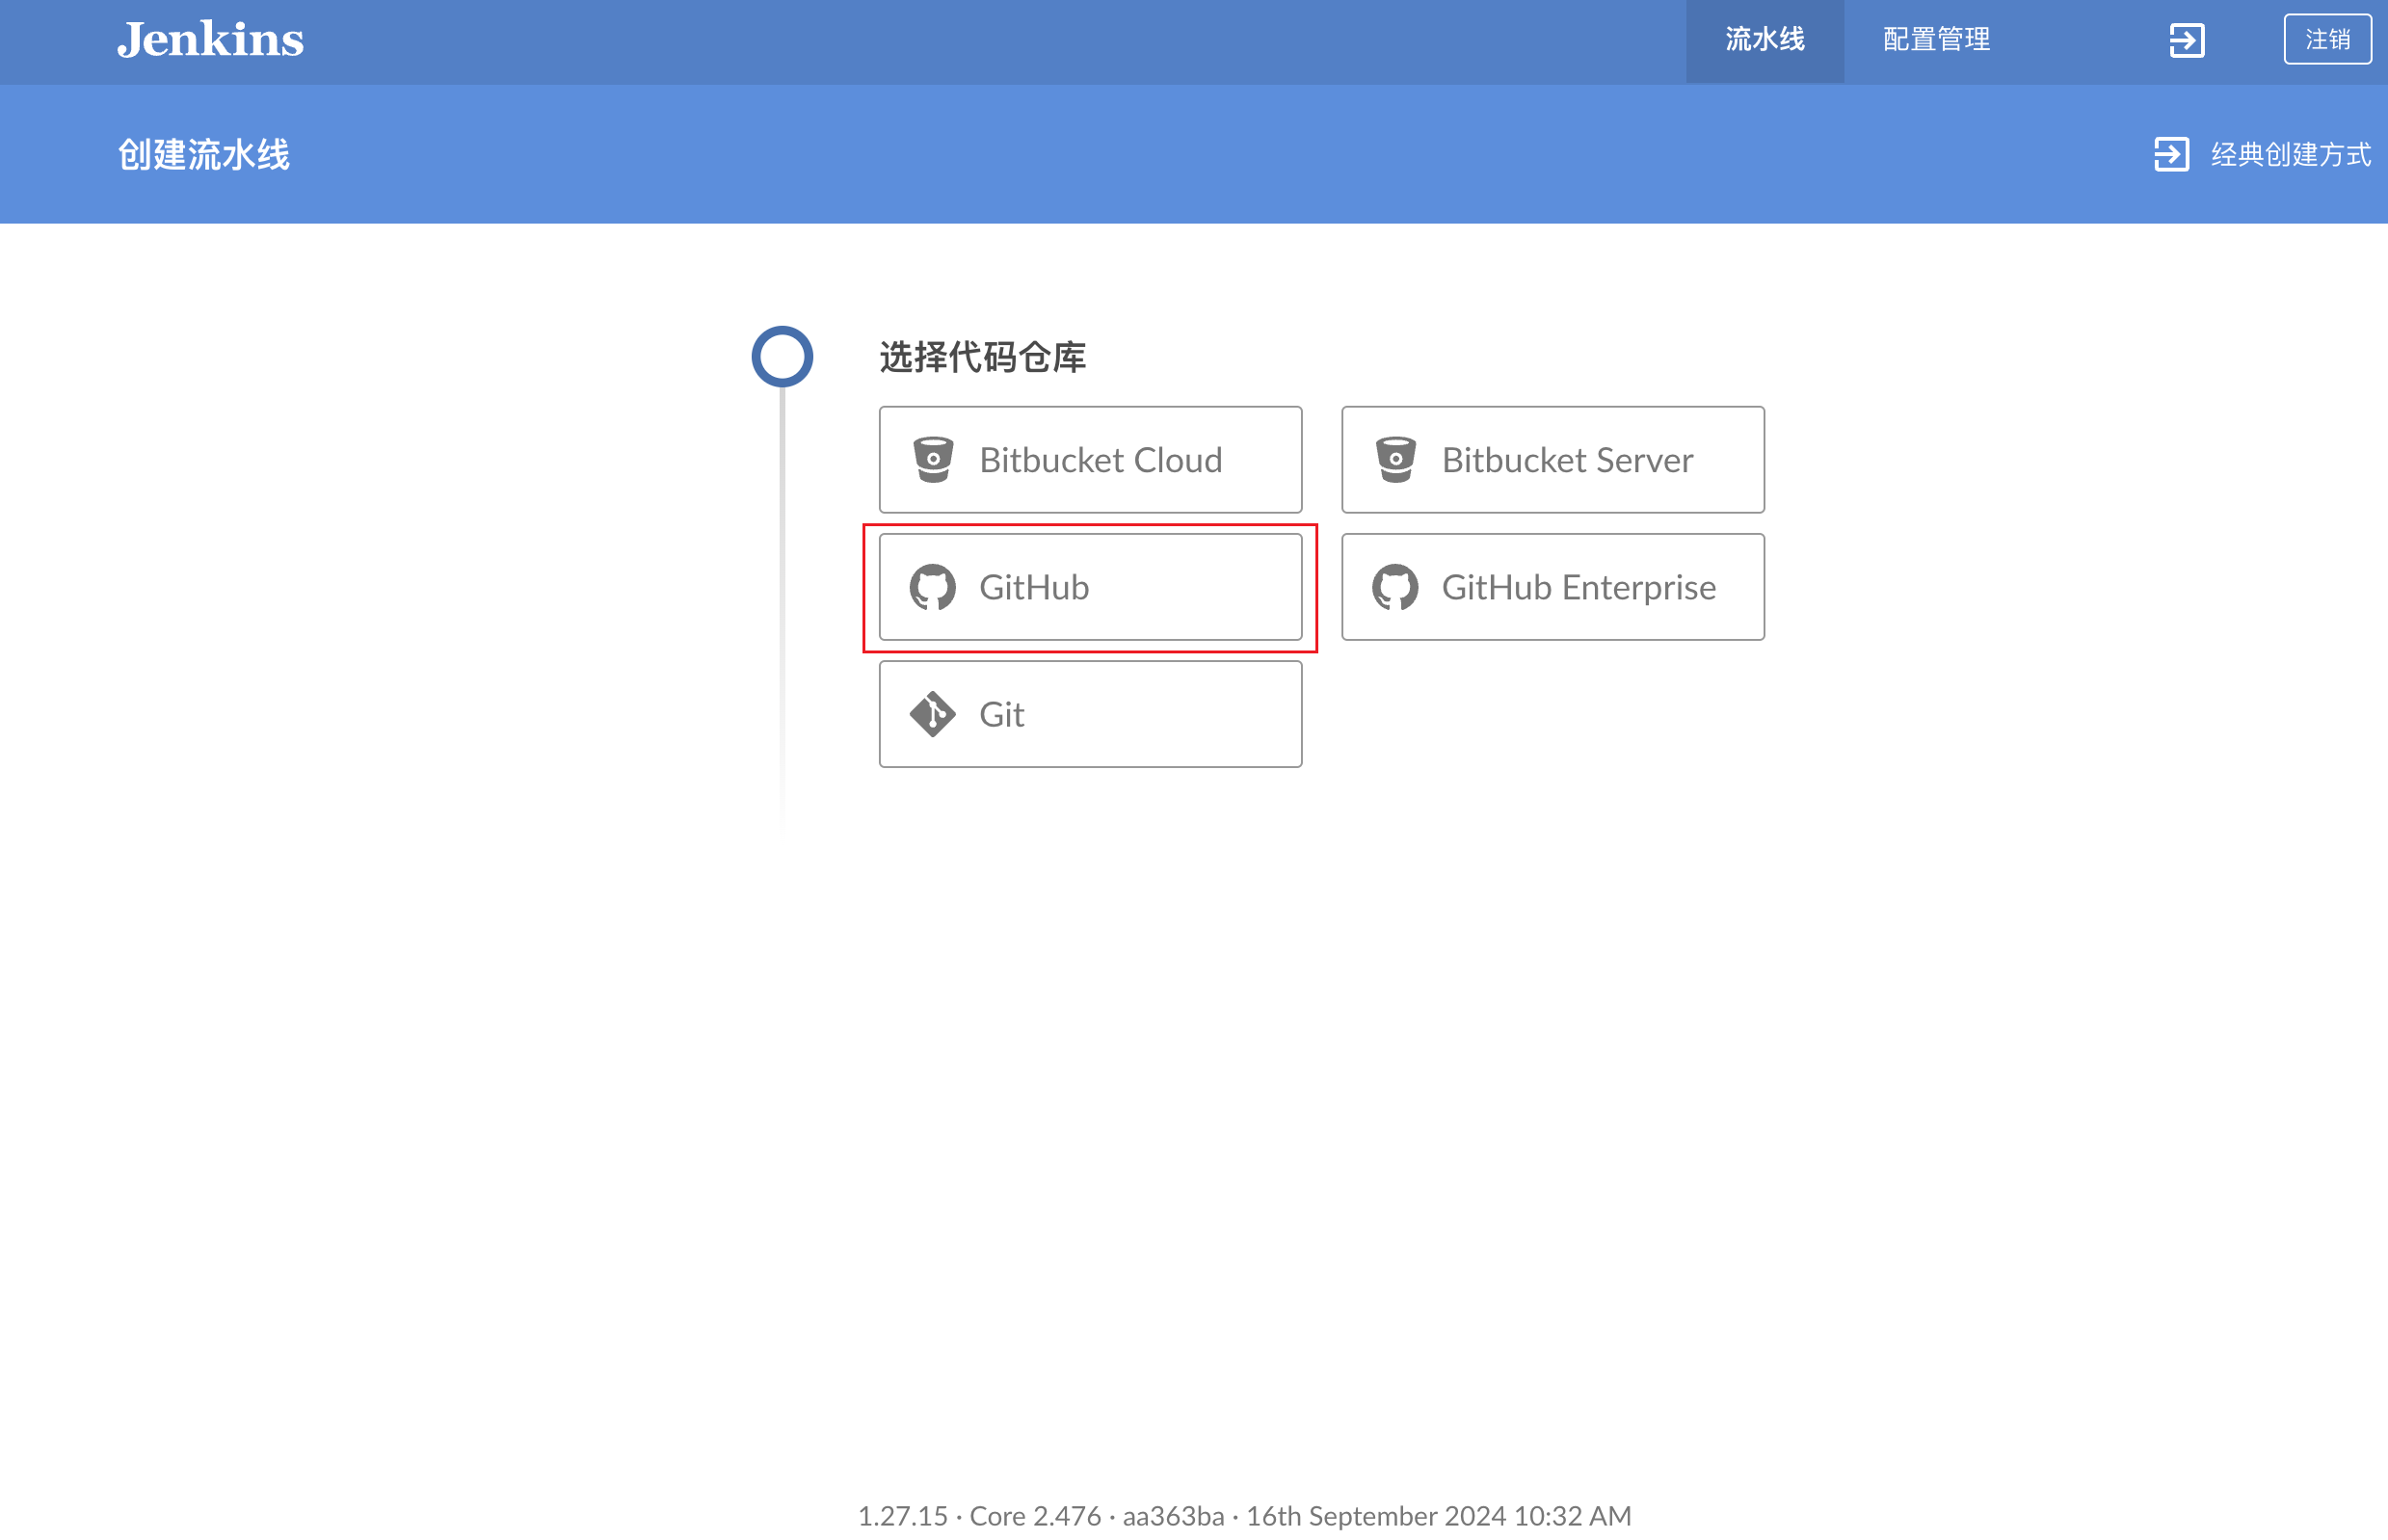Click the Bitbucket Cloud bucket icon
2388x1540 pixels.
point(934,459)
